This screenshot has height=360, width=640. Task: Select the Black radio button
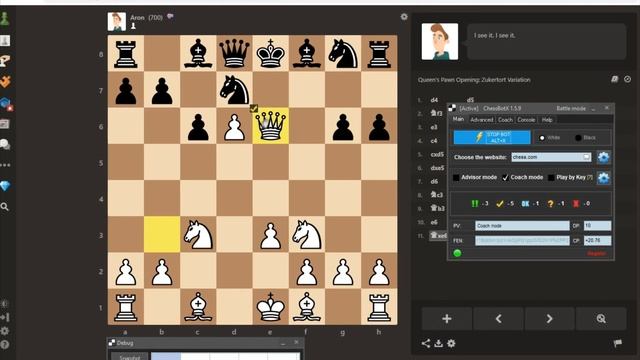pos(578,138)
